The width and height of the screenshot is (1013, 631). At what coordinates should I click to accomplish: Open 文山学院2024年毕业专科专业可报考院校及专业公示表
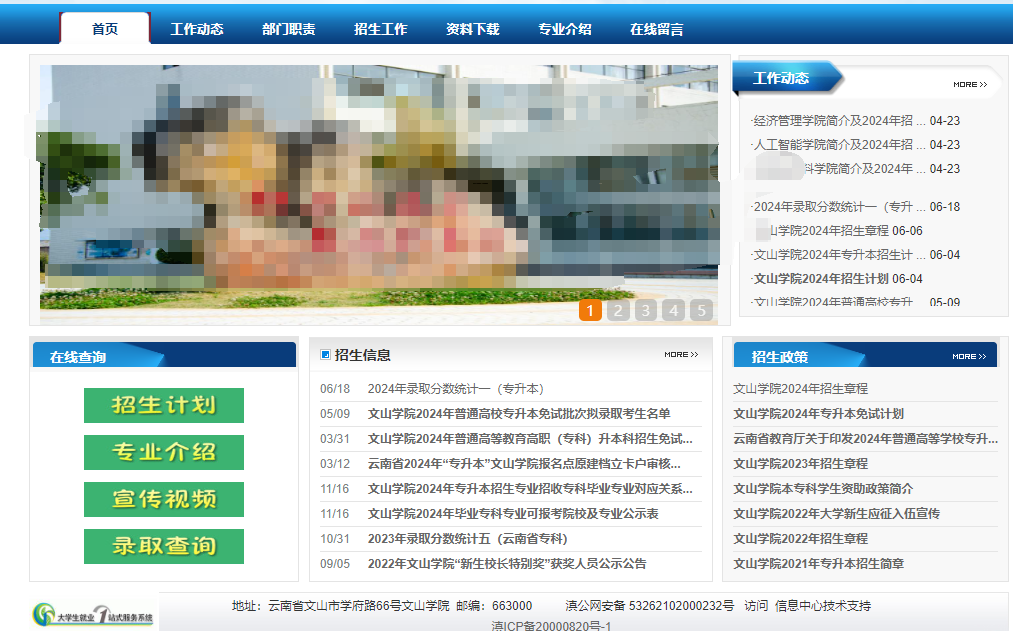coord(513,514)
